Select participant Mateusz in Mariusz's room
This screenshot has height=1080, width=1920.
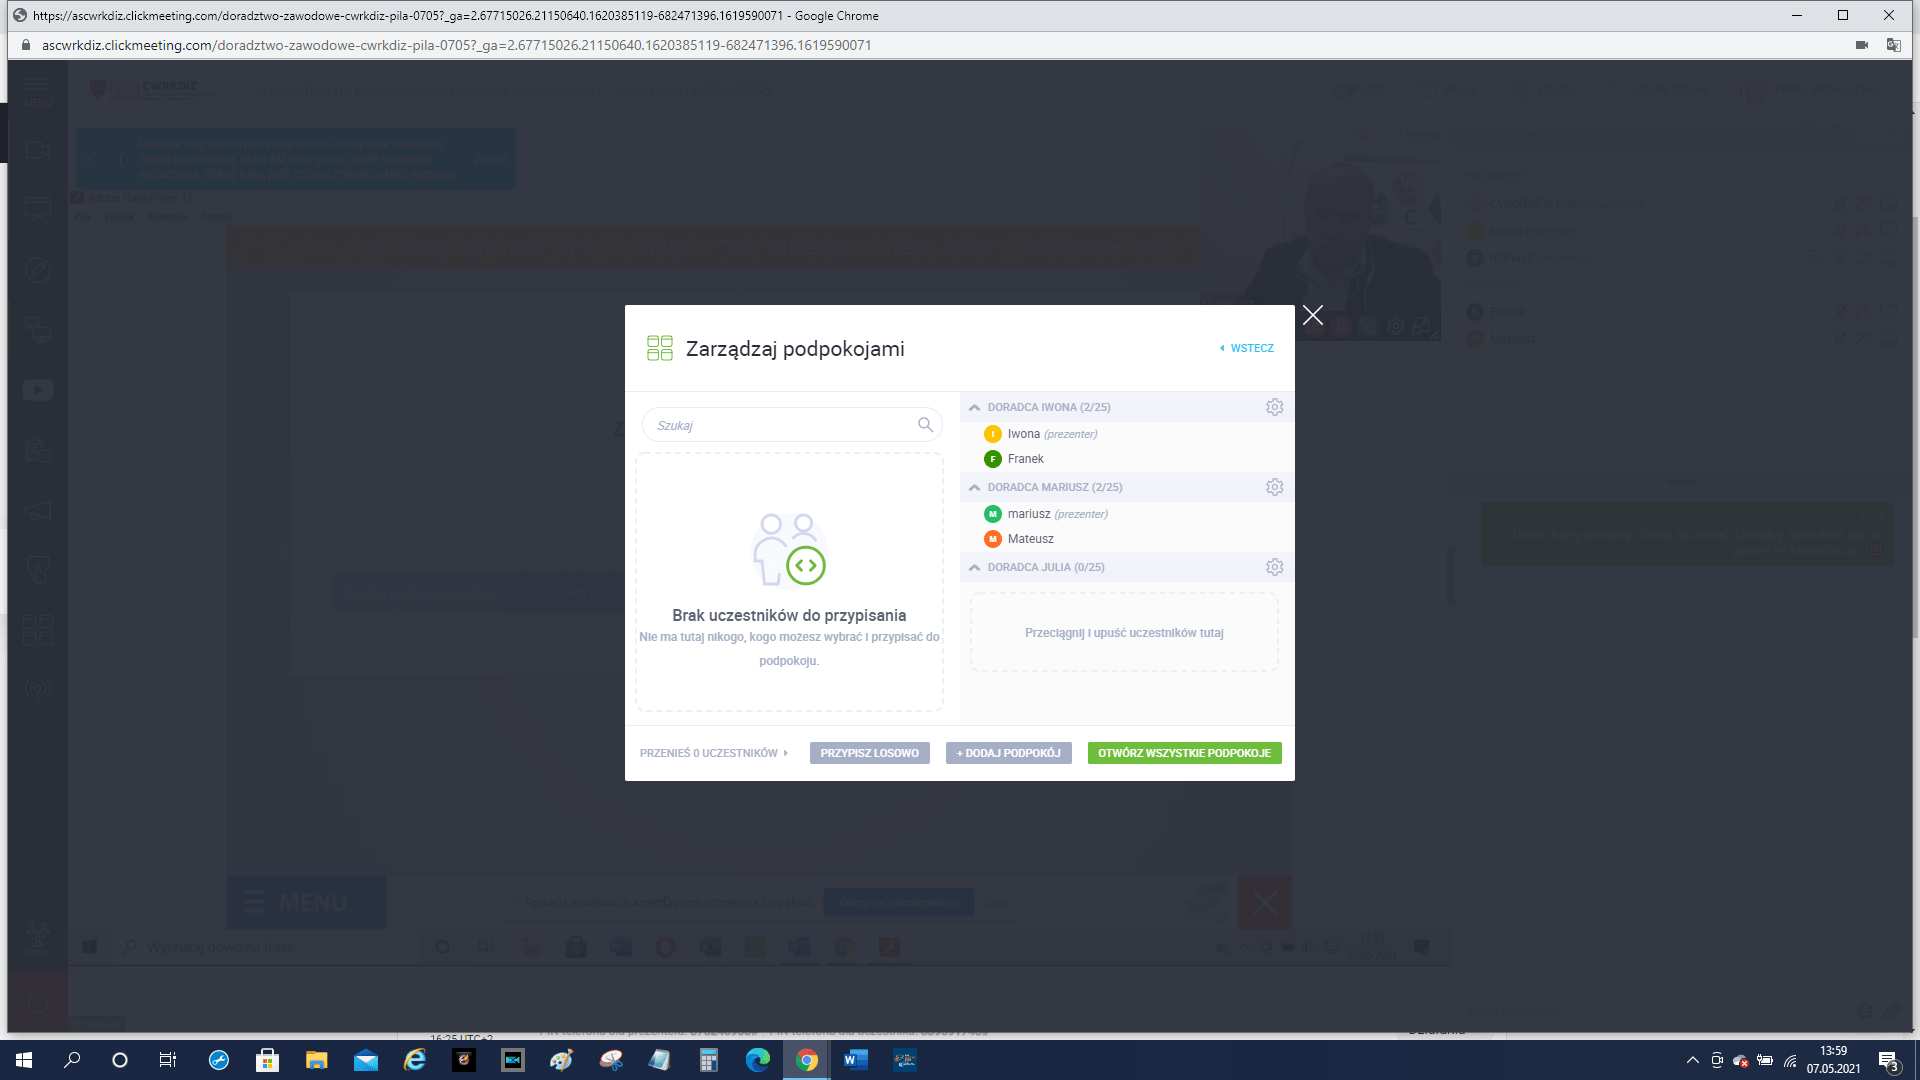click(1030, 539)
